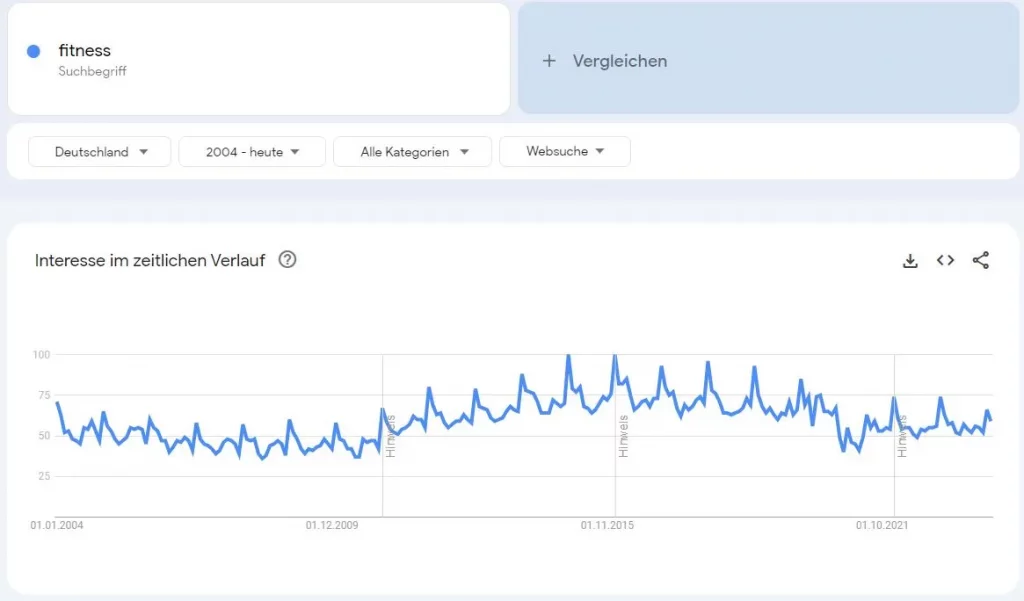This screenshot has height=601, width=1024.
Task: Expand the "2004 - heute" time range dropdown
Action: 252,152
